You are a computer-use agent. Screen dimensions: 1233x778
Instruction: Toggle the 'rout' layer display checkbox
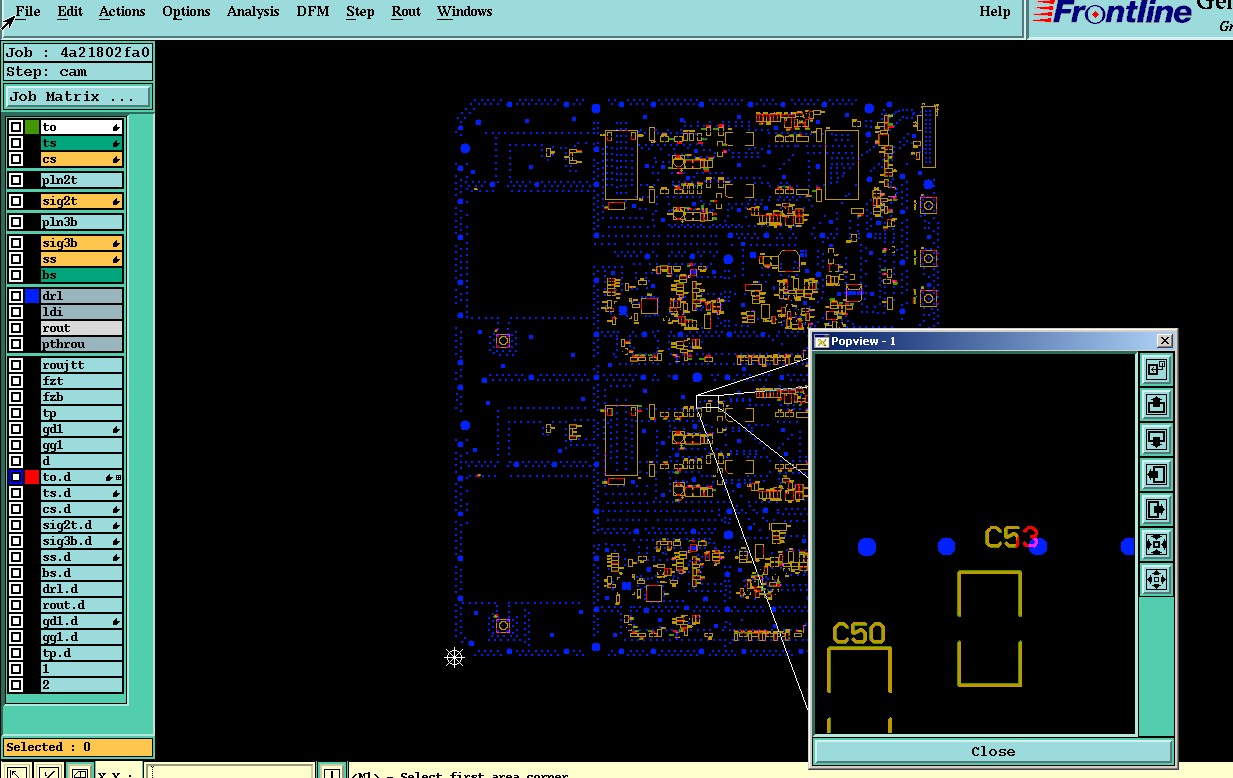click(16, 328)
